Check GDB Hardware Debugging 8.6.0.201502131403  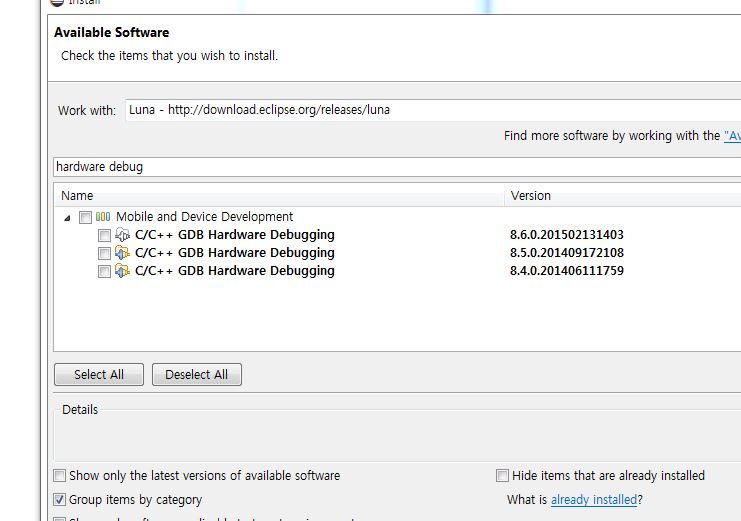(x=104, y=235)
